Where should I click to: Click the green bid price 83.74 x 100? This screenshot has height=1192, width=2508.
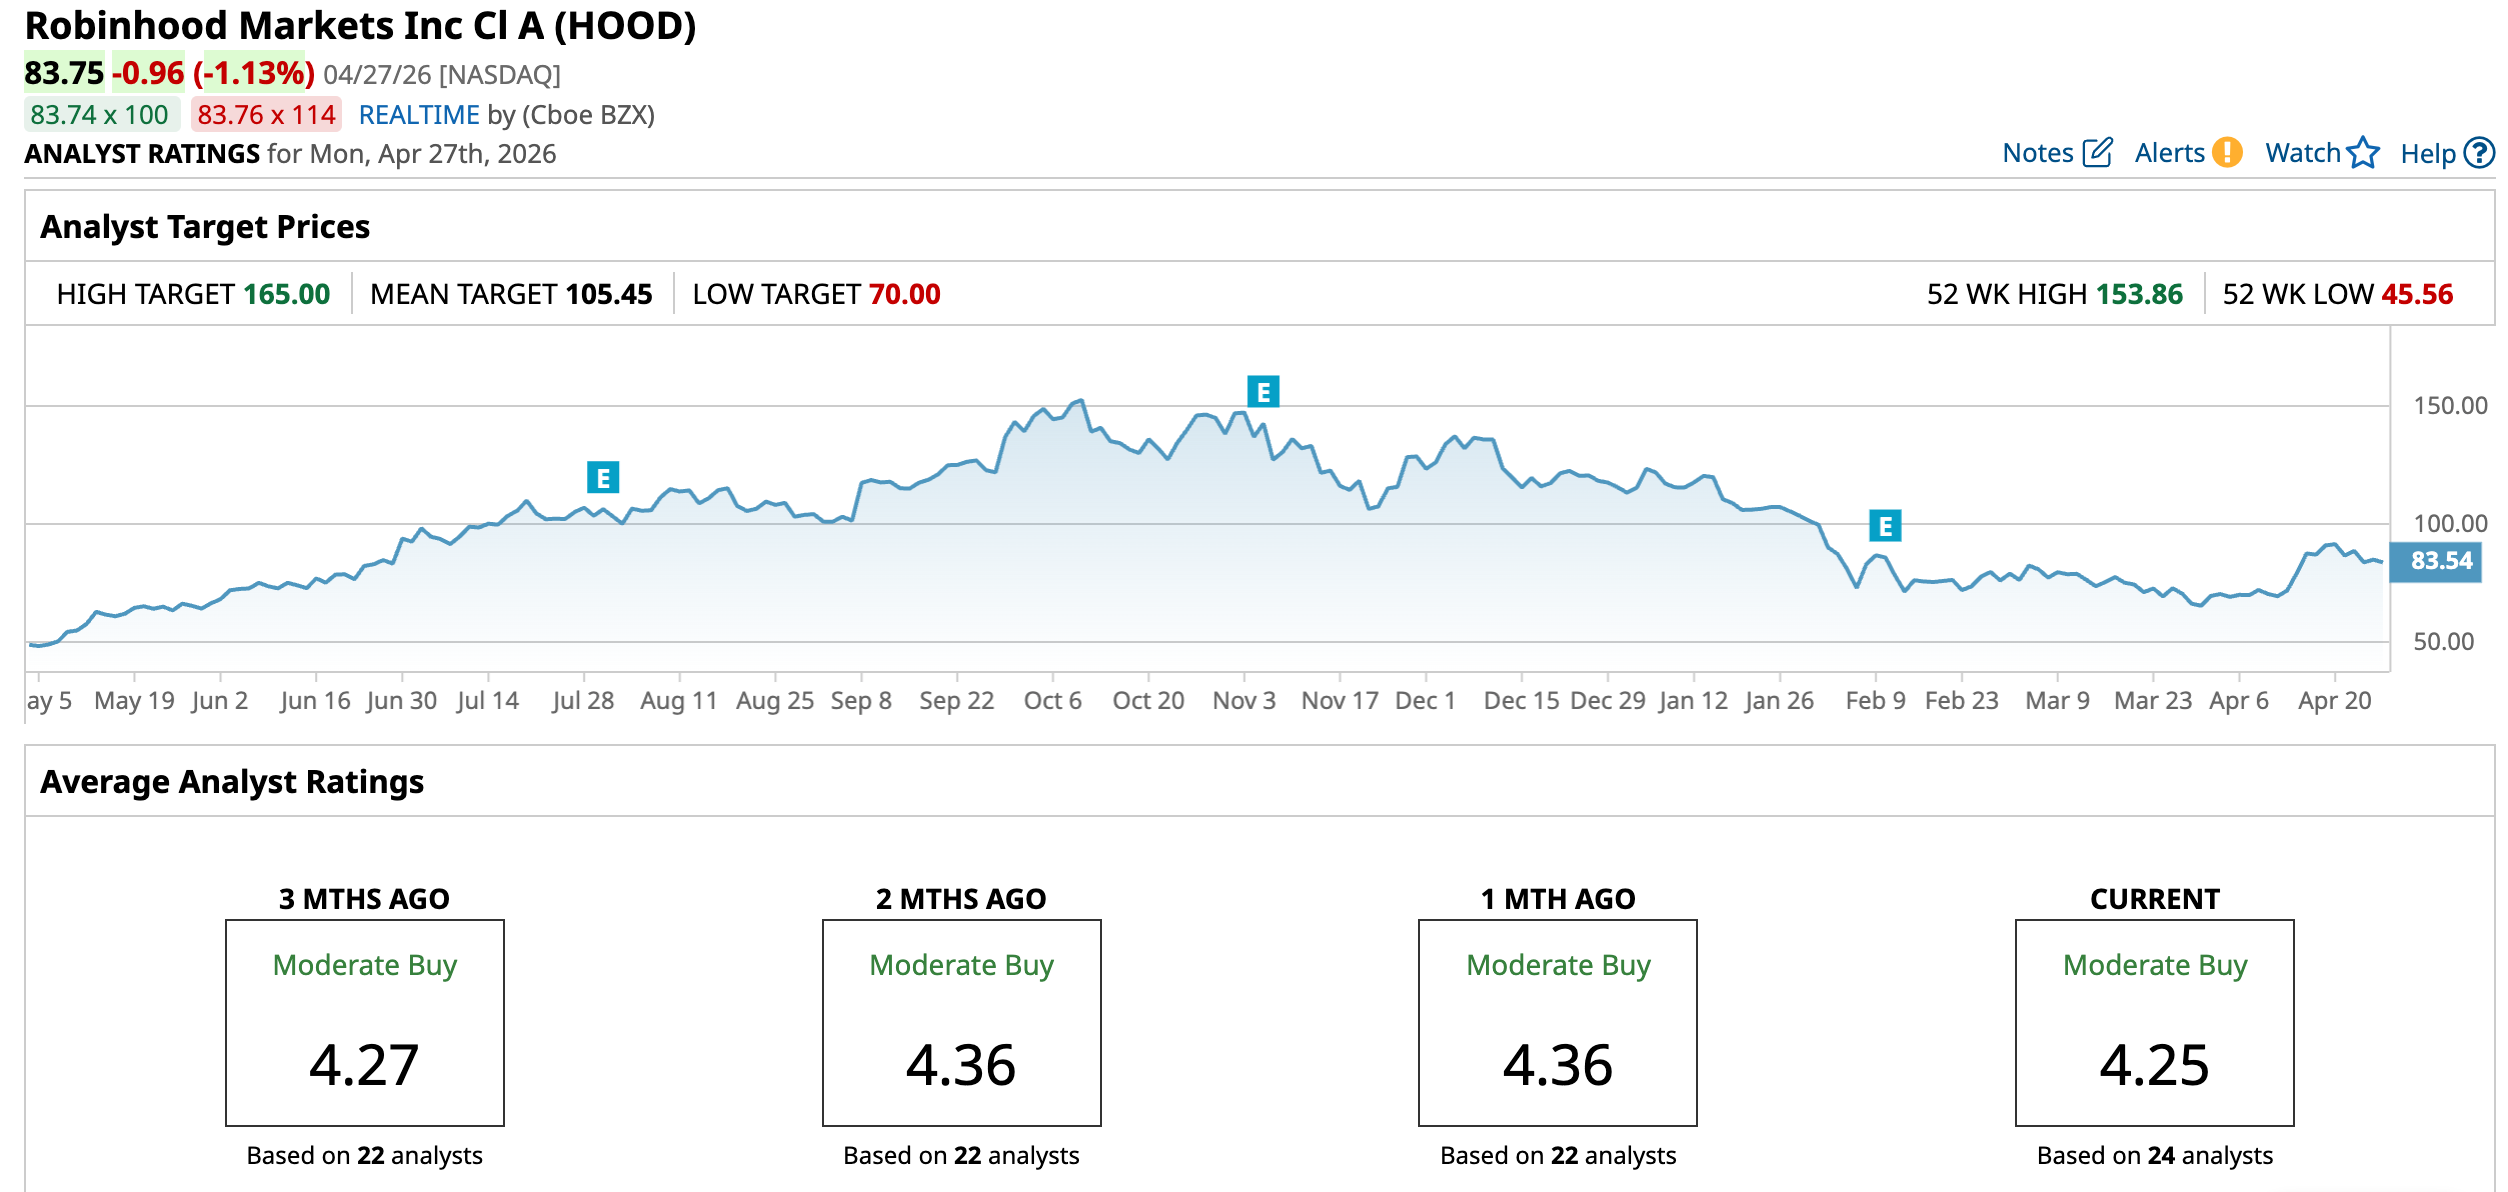(x=100, y=115)
